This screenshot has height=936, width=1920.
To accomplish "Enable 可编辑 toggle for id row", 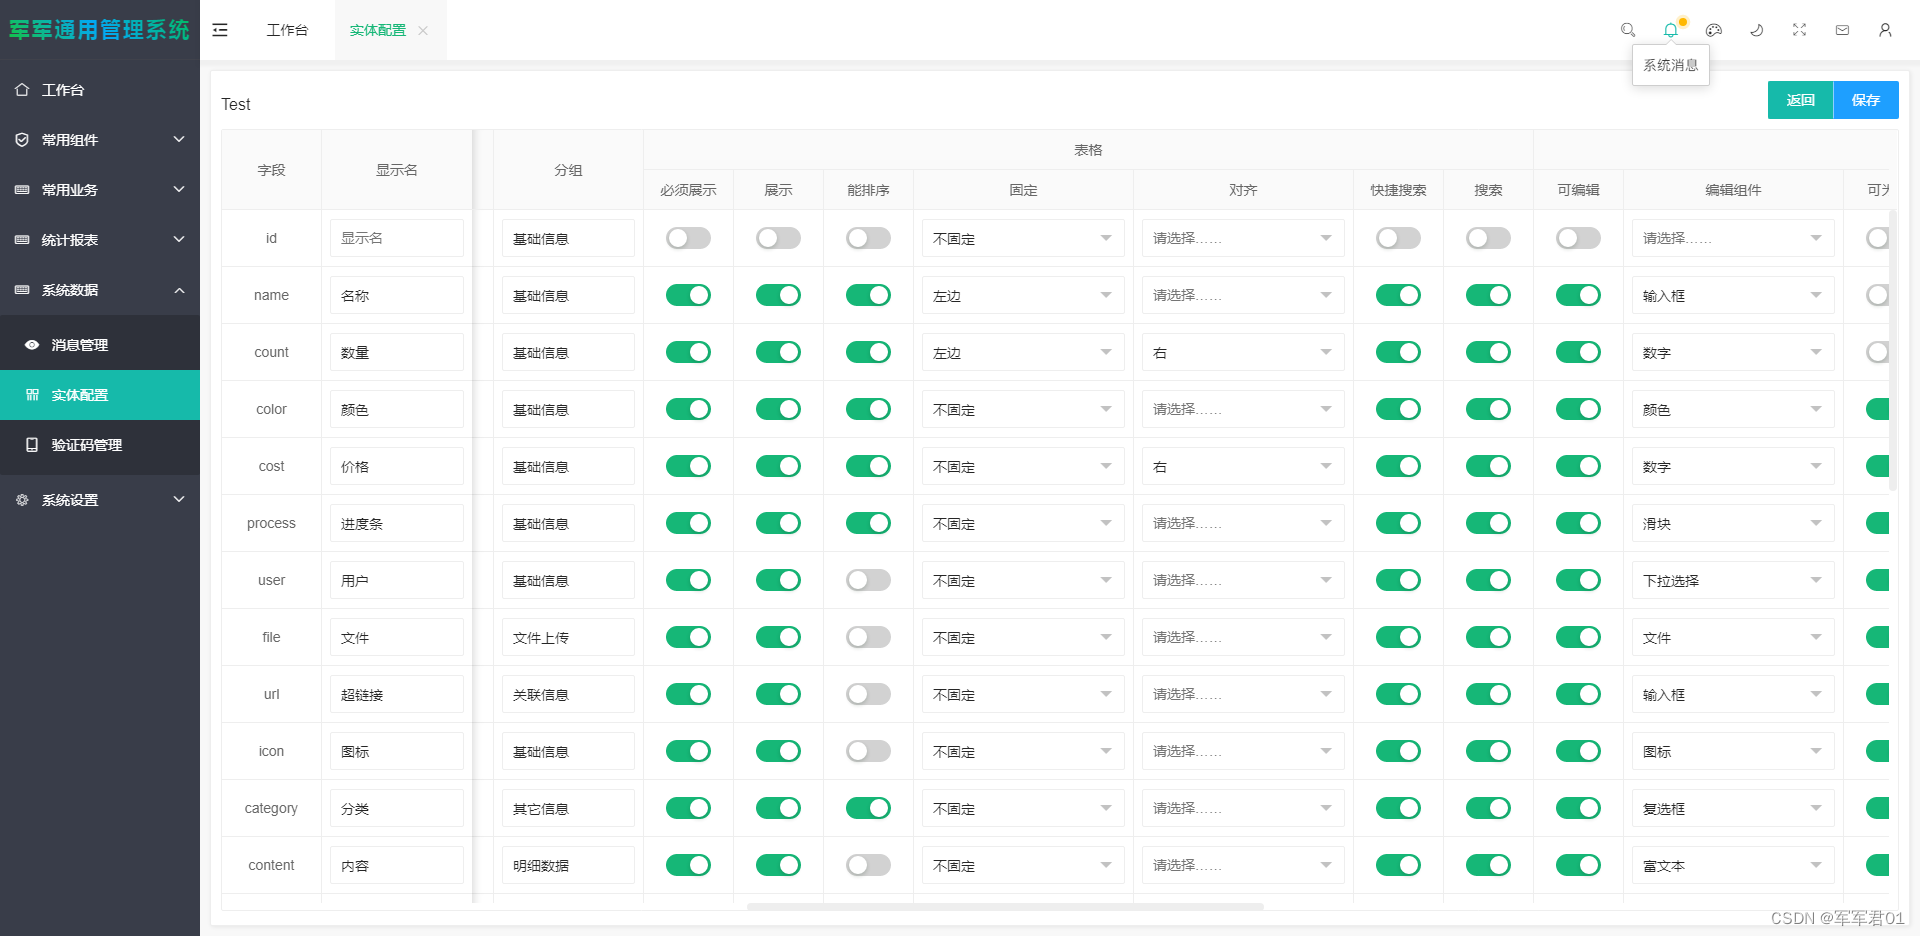I will point(1578,238).
